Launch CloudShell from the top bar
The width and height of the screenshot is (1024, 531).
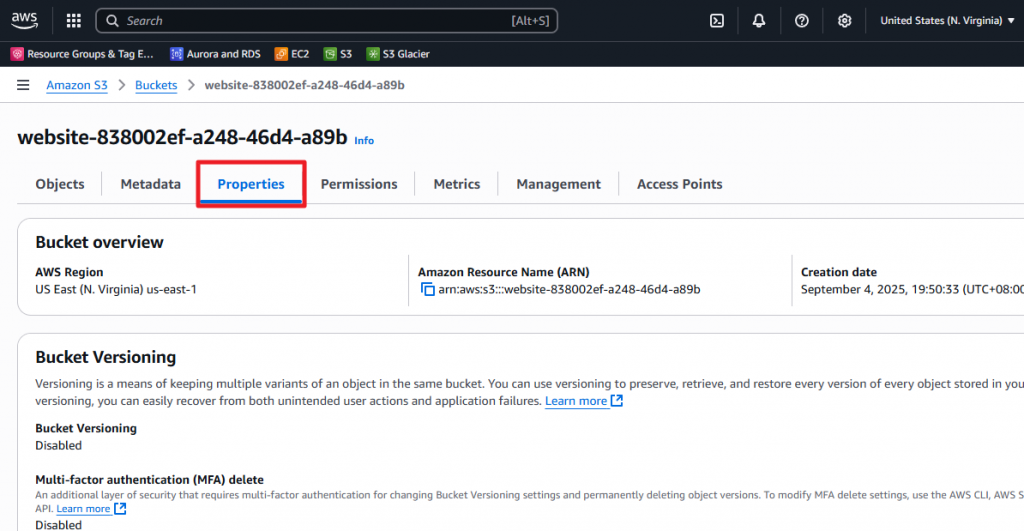716,20
